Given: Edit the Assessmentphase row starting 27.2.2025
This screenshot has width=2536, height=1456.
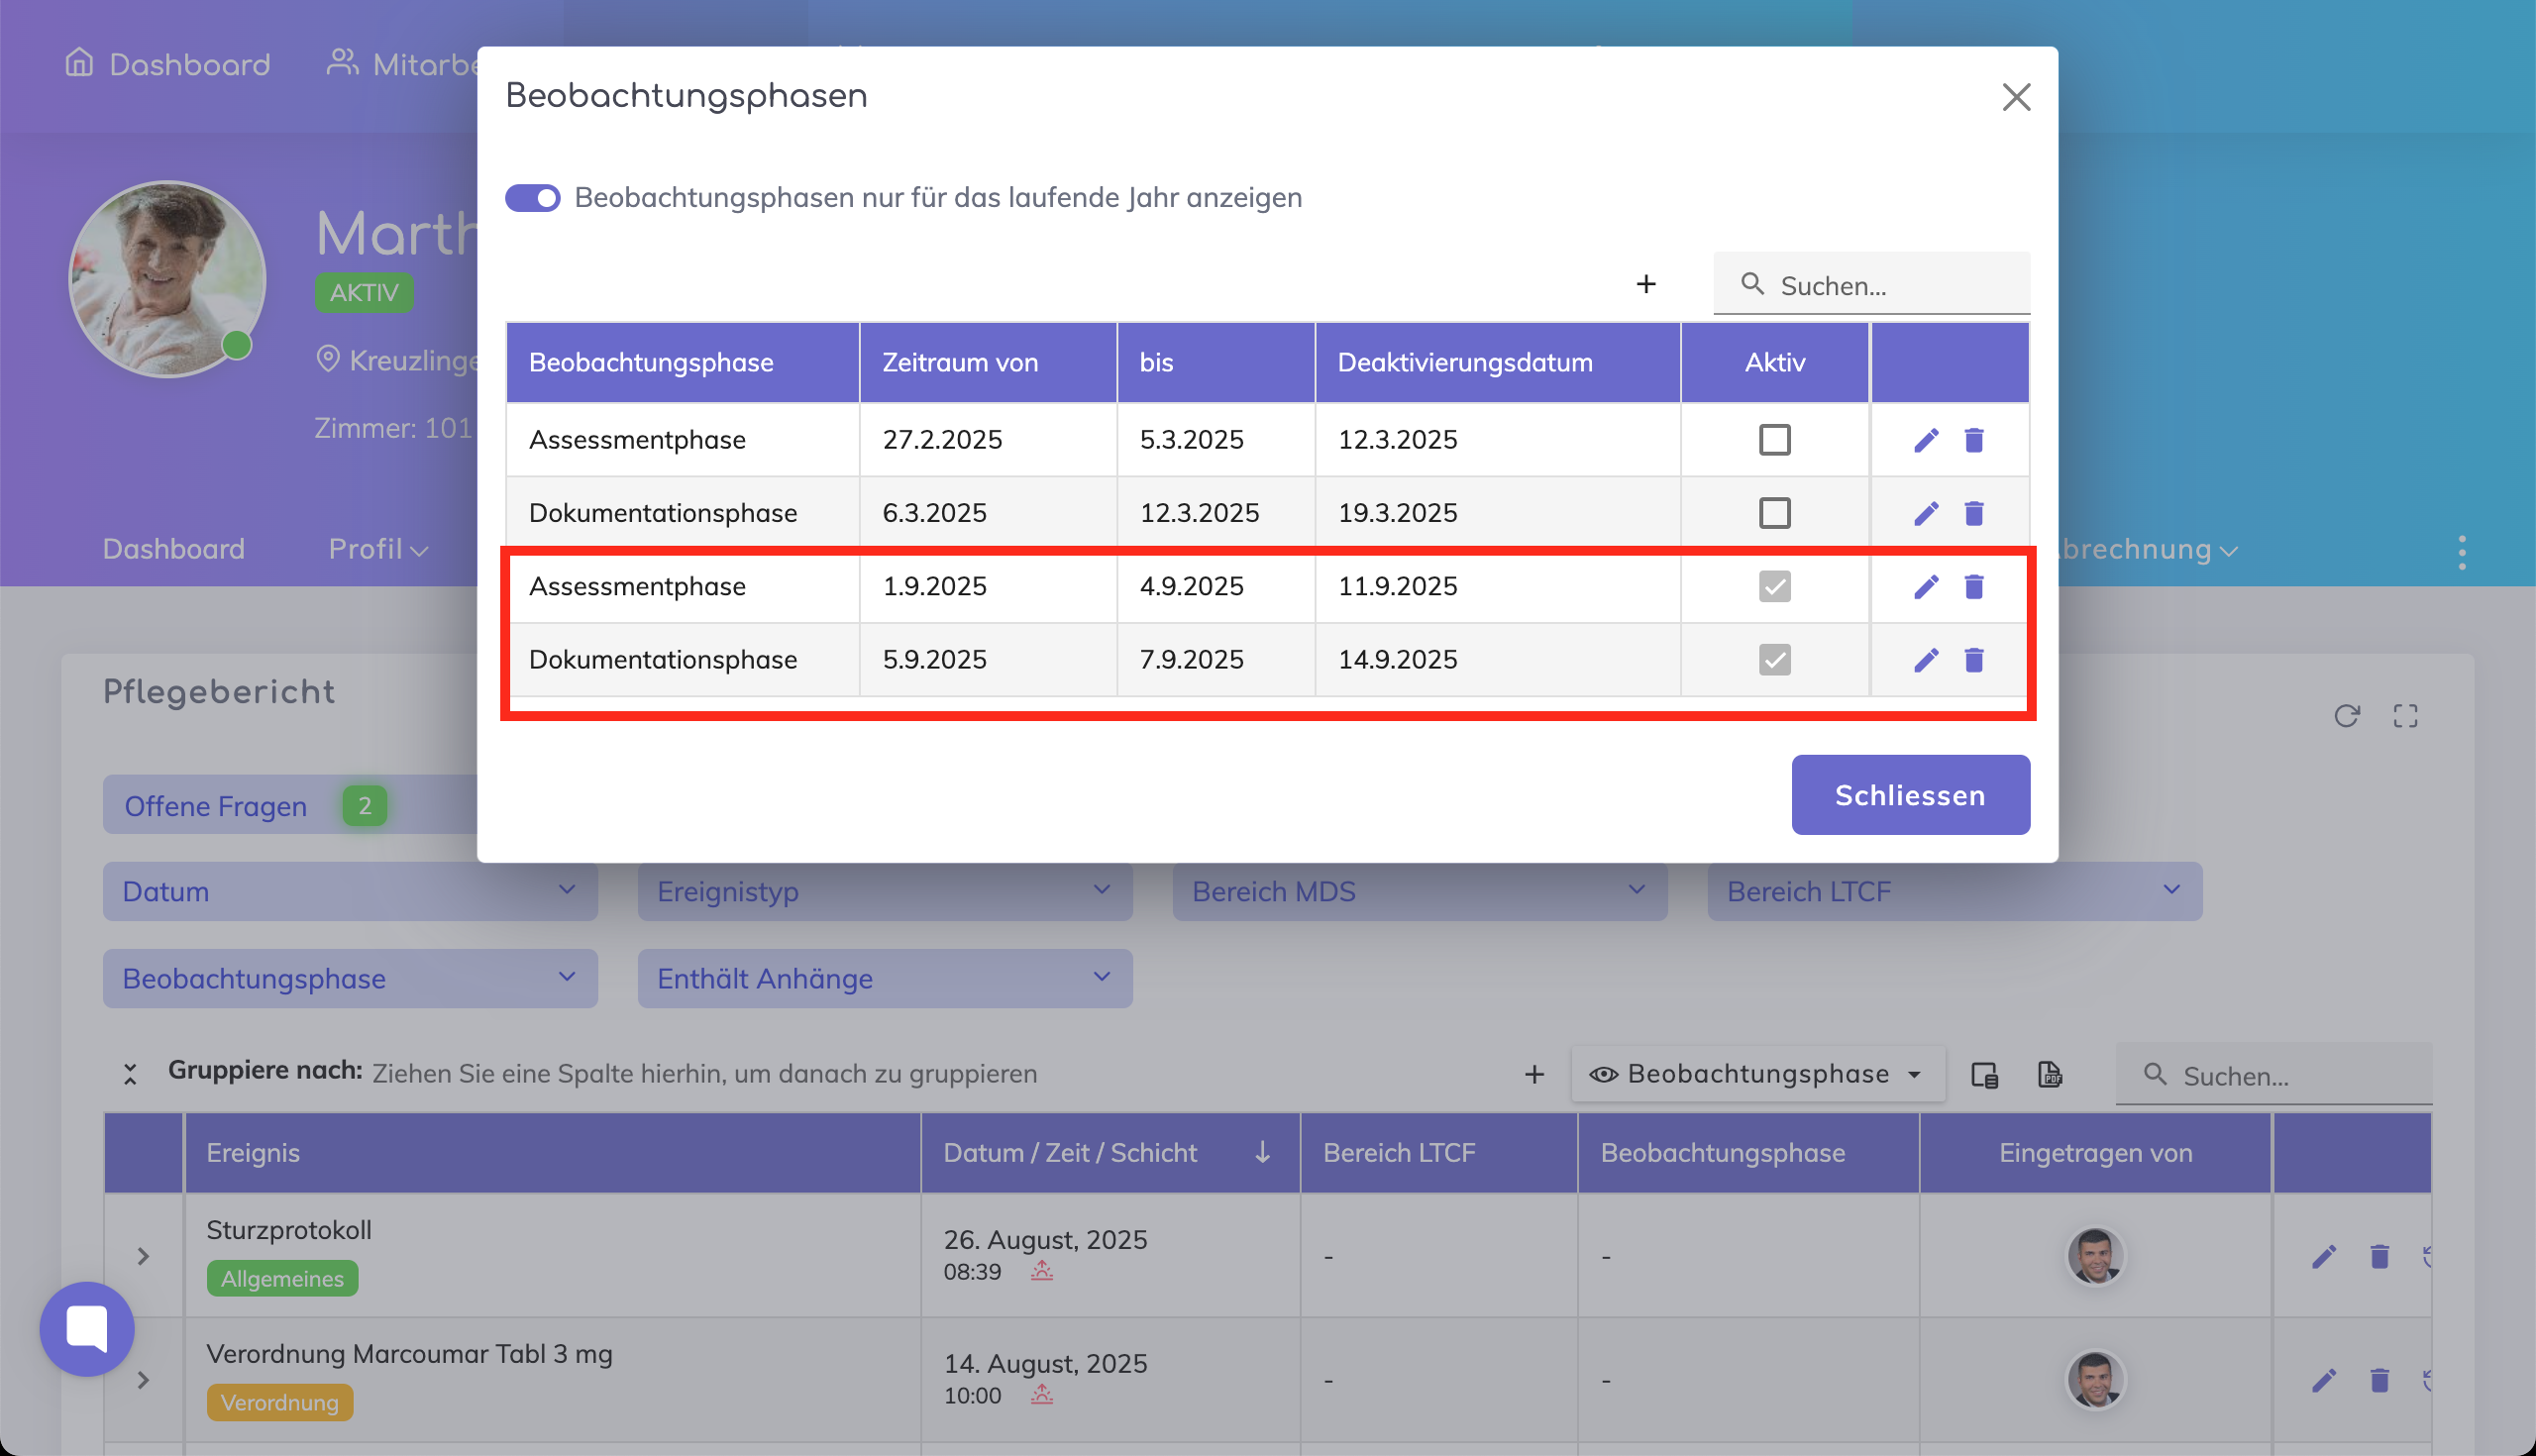Looking at the screenshot, I should pyautogui.click(x=1925, y=440).
